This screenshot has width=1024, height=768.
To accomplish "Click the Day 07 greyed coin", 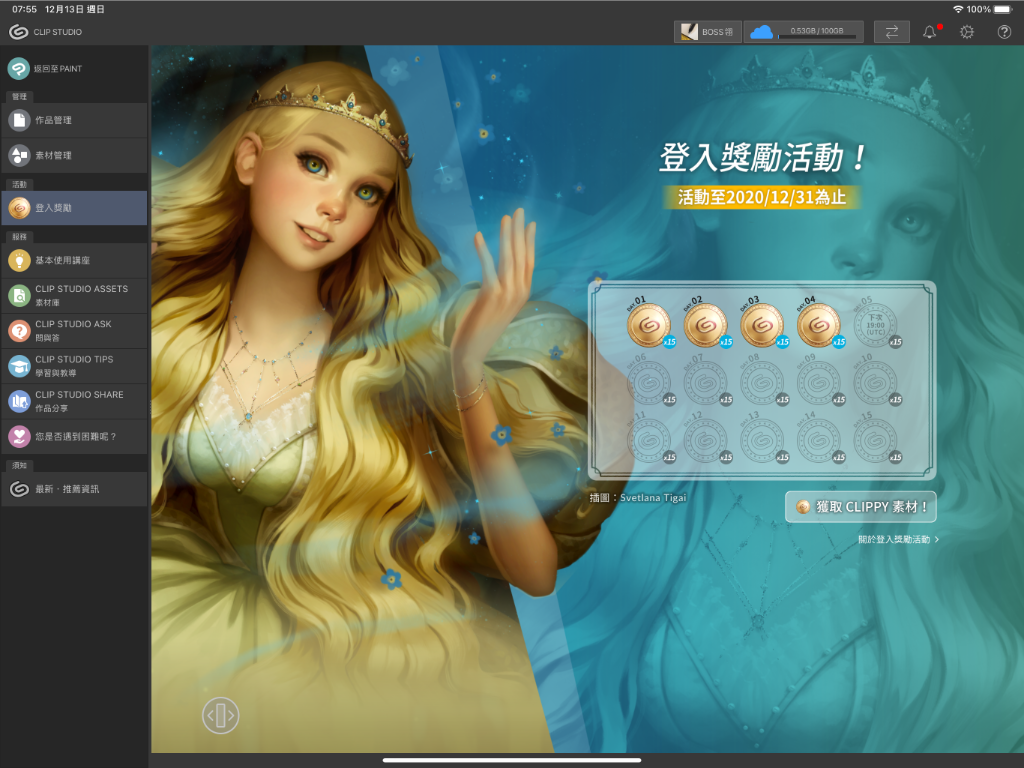I will [705, 383].
